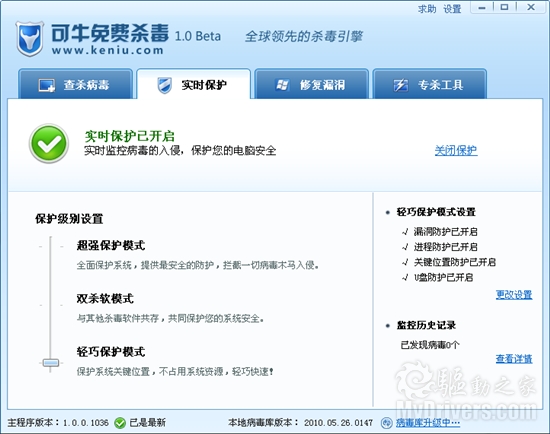
Task: Select 双杀软模式 level
Action: point(105,299)
